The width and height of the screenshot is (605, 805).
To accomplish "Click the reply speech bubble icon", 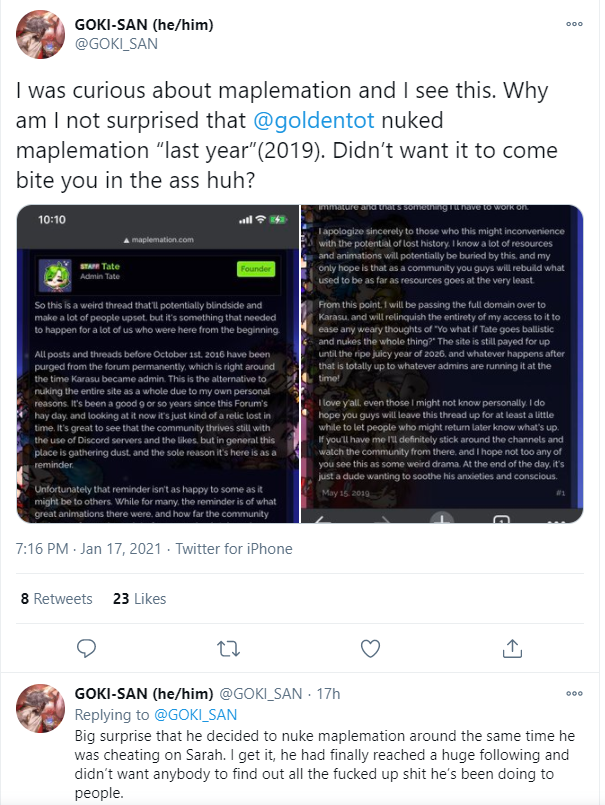I will coord(86,648).
